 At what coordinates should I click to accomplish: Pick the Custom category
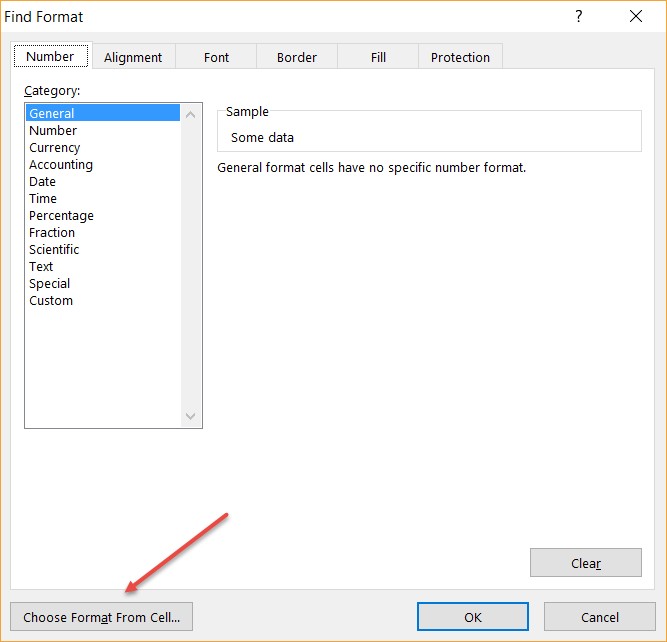pos(51,300)
